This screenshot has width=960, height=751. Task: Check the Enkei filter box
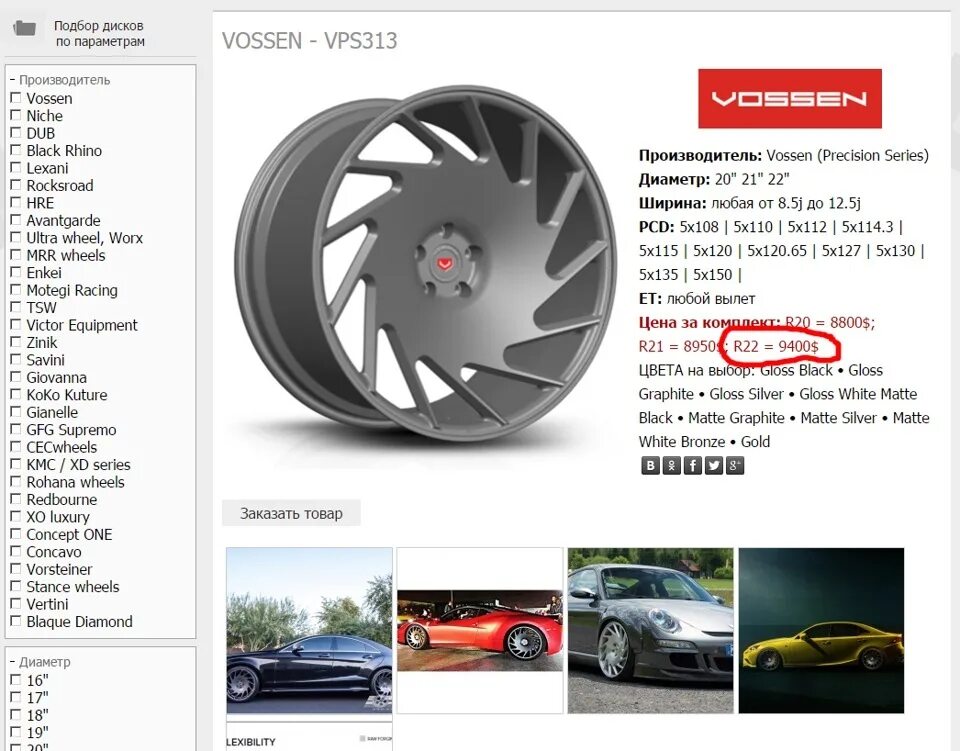pos(16,272)
